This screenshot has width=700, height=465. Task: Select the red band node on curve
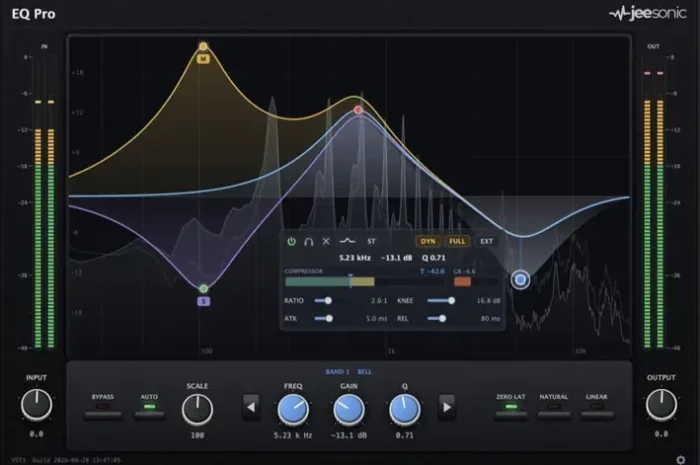pos(358,110)
